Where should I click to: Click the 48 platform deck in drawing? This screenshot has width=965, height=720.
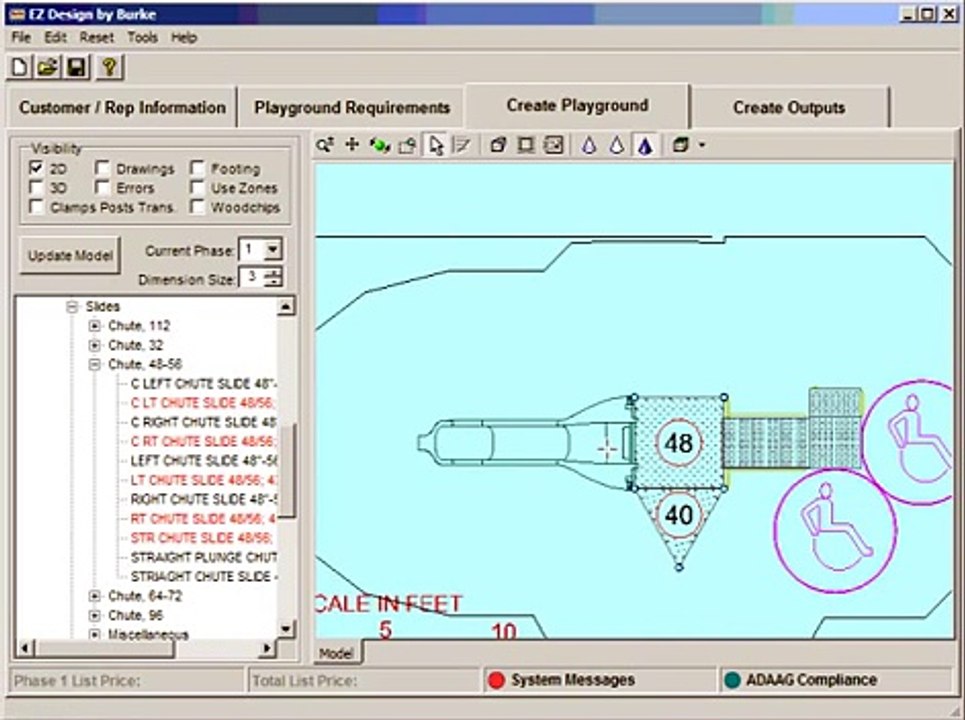[678, 443]
